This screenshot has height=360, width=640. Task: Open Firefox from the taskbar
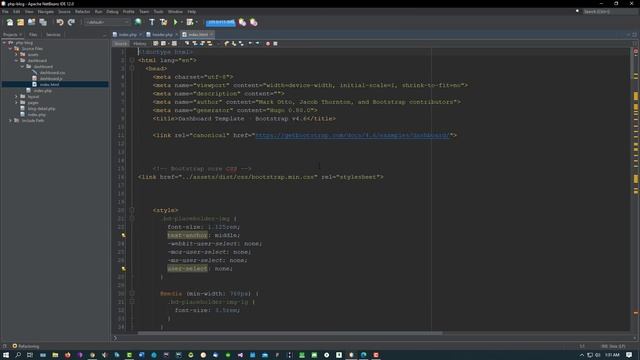[x=67, y=355]
